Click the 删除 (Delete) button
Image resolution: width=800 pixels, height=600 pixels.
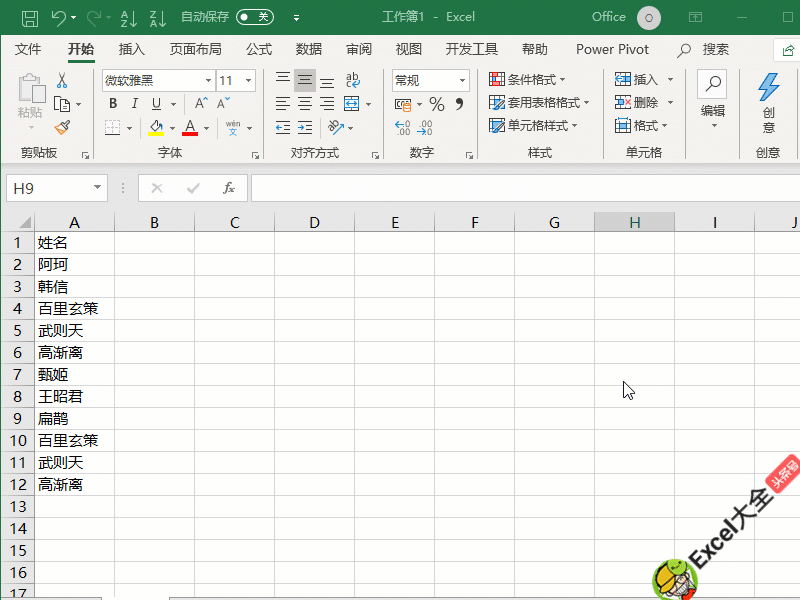click(x=639, y=103)
